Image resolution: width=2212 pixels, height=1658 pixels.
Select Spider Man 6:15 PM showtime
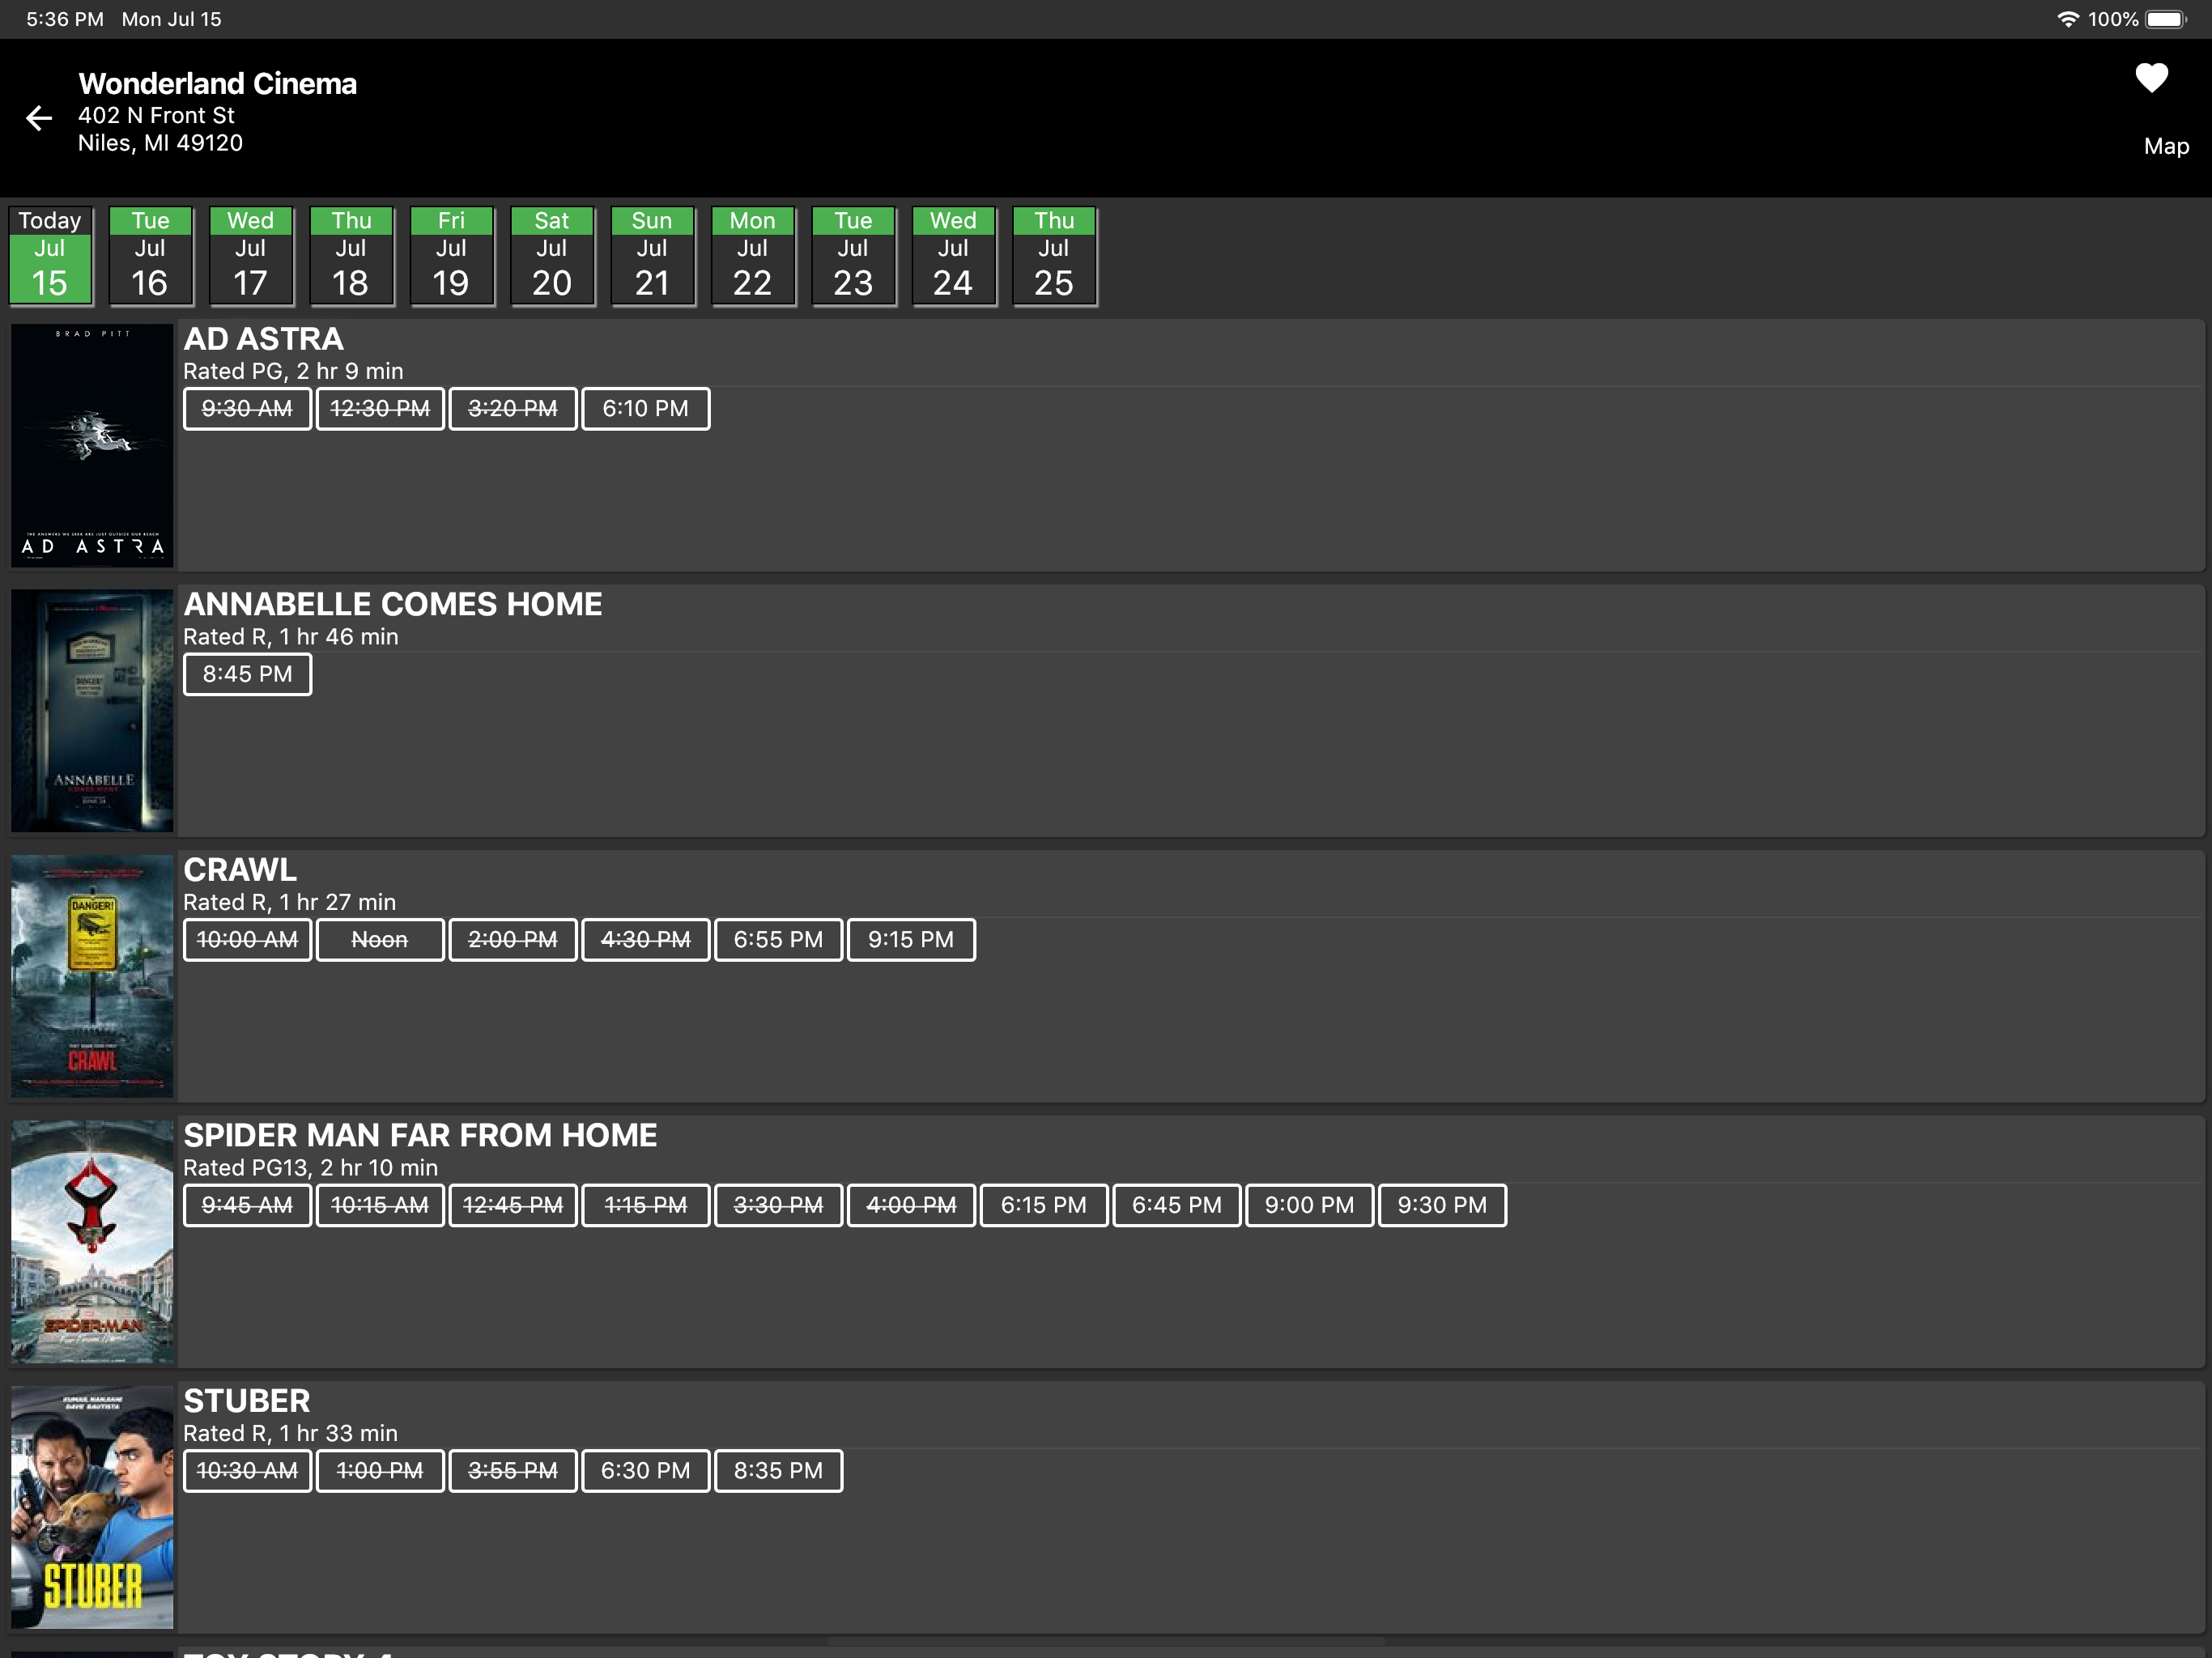[1043, 1205]
